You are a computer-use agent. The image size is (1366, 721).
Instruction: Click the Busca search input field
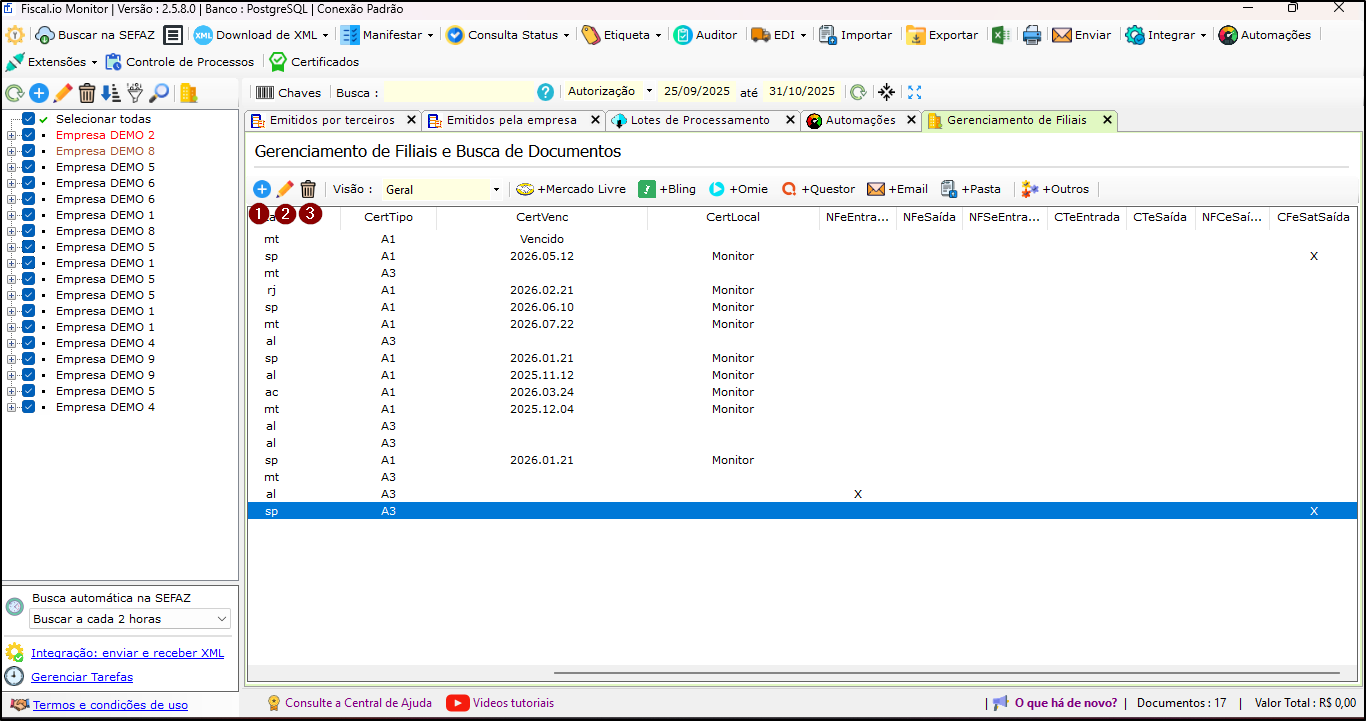pyautogui.click(x=458, y=92)
